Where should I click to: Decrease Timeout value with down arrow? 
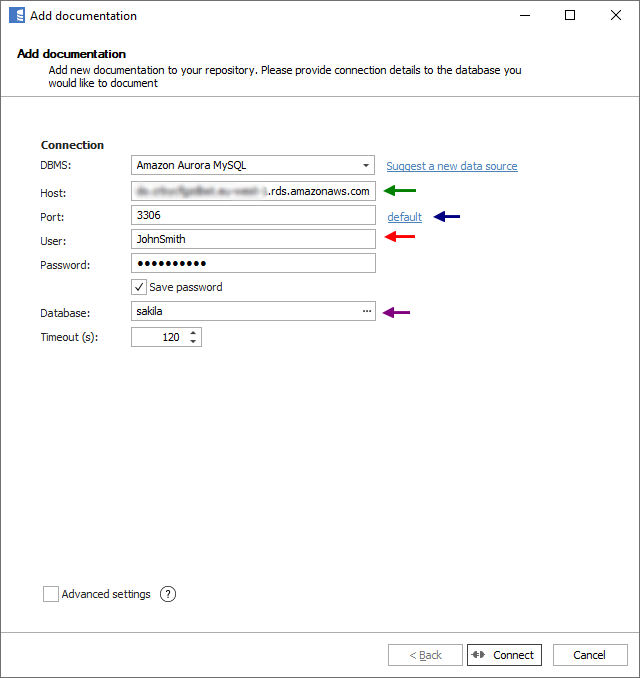(x=193, y=342)
